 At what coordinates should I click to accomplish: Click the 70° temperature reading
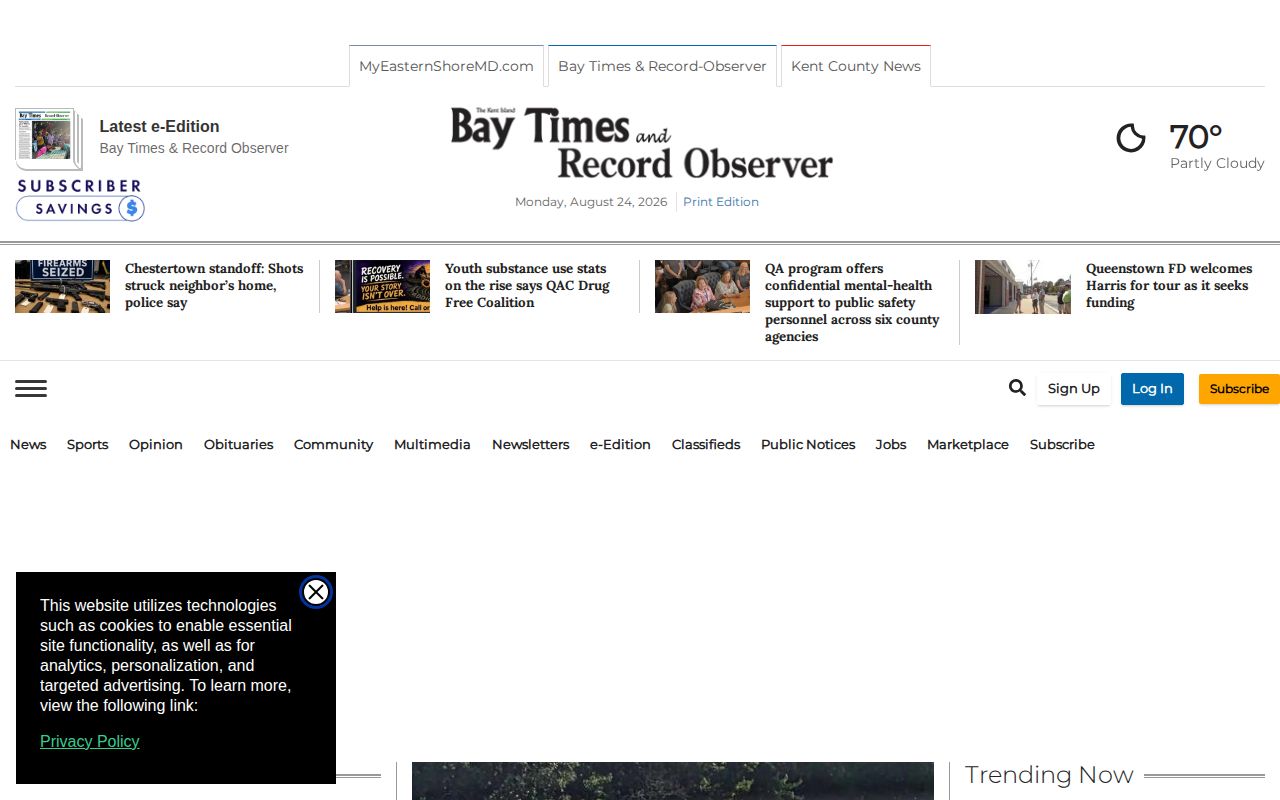pyautogui.click(x=1196, y=136)
